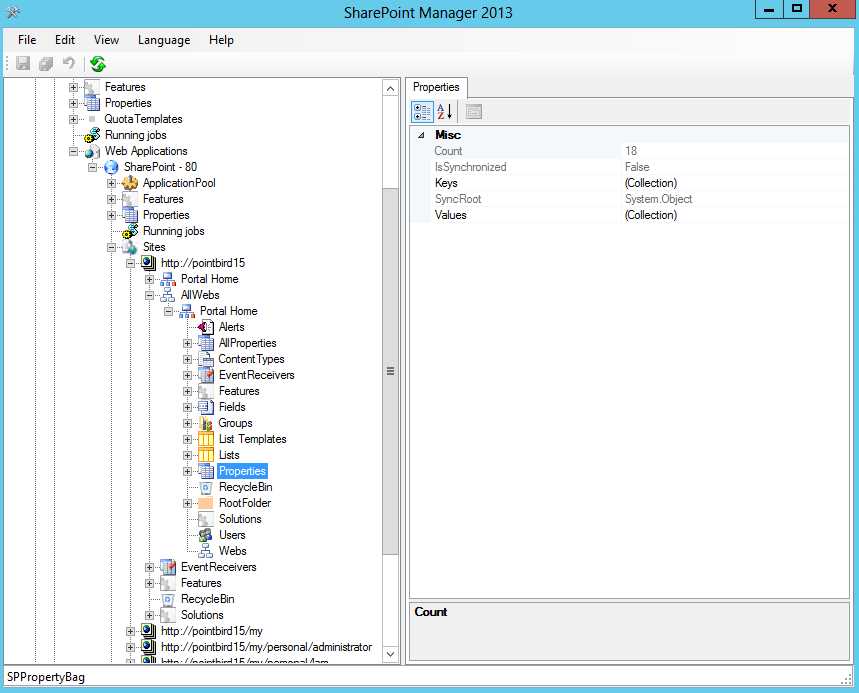Click the Groups icon in tree
Viewport: 859px width, 693px height.
206,423
